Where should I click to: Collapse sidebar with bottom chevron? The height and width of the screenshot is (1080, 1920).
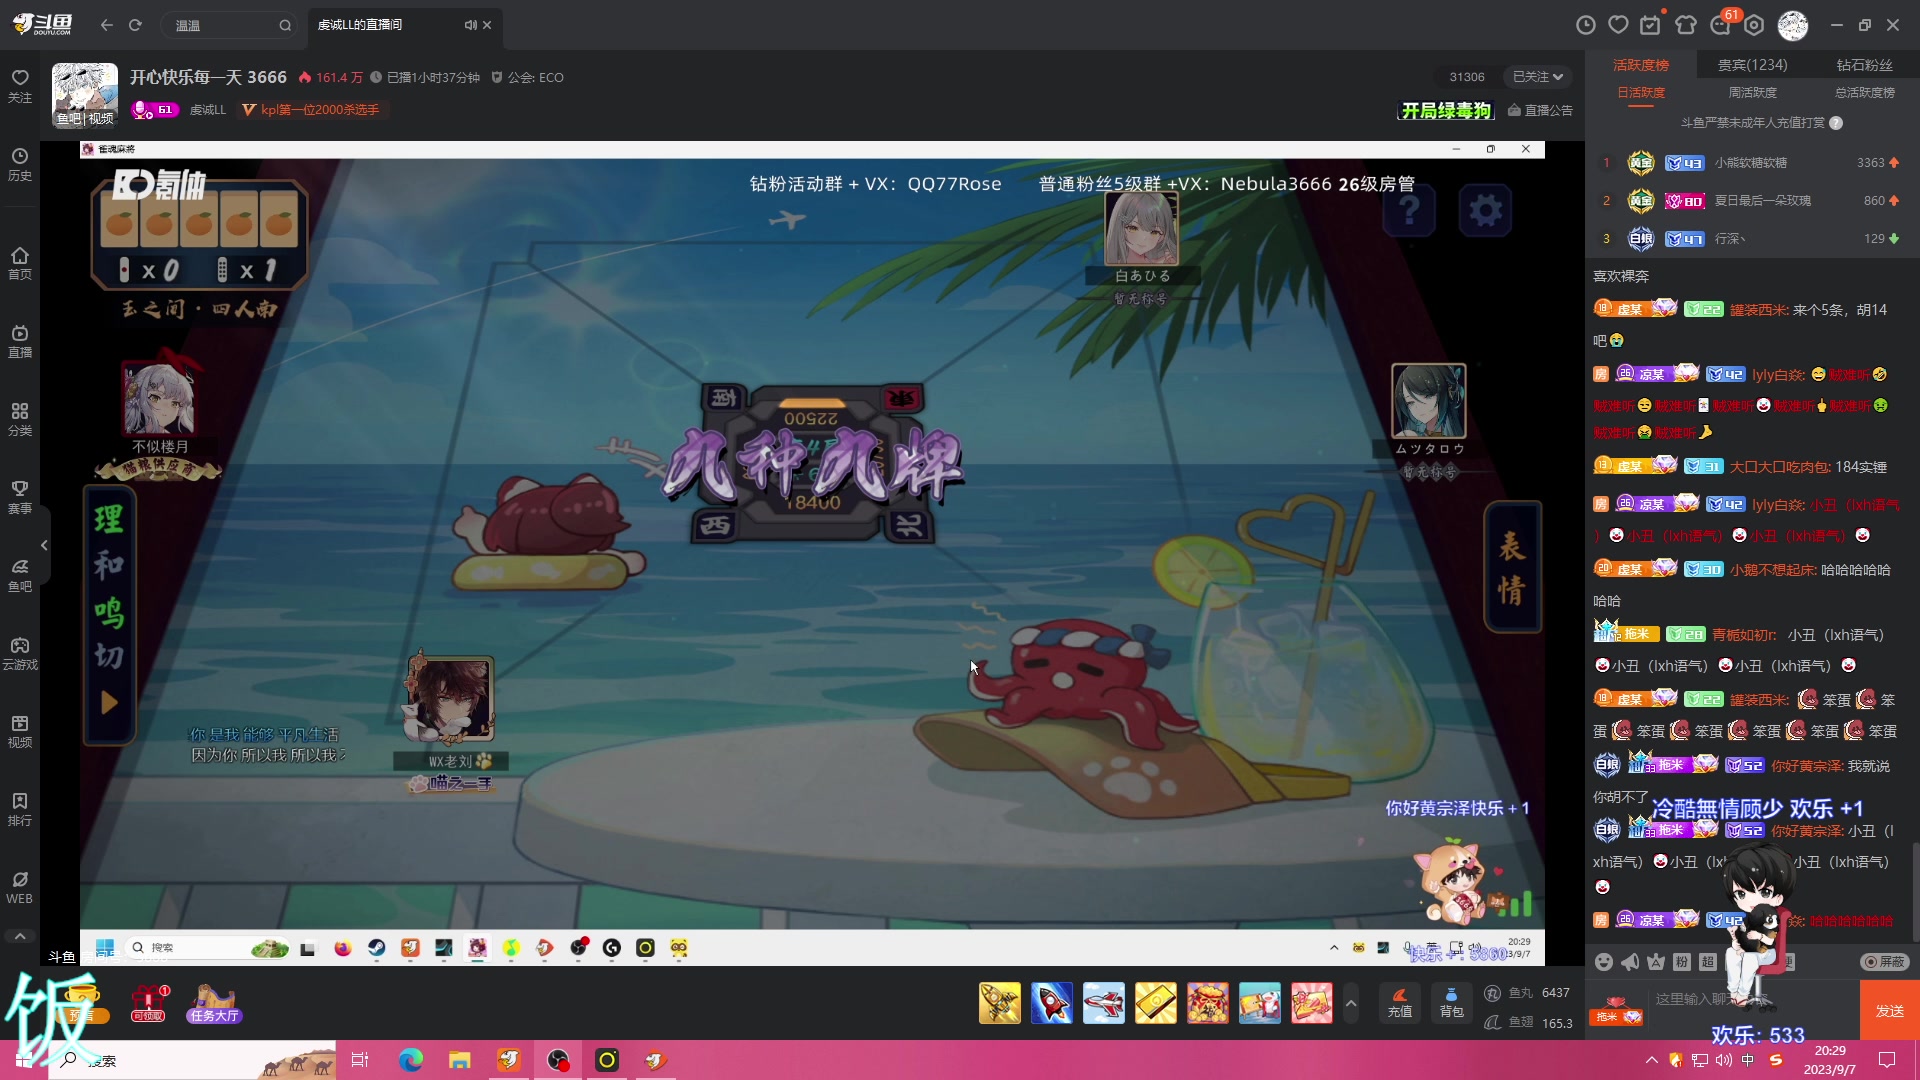(x=20, y=936)
